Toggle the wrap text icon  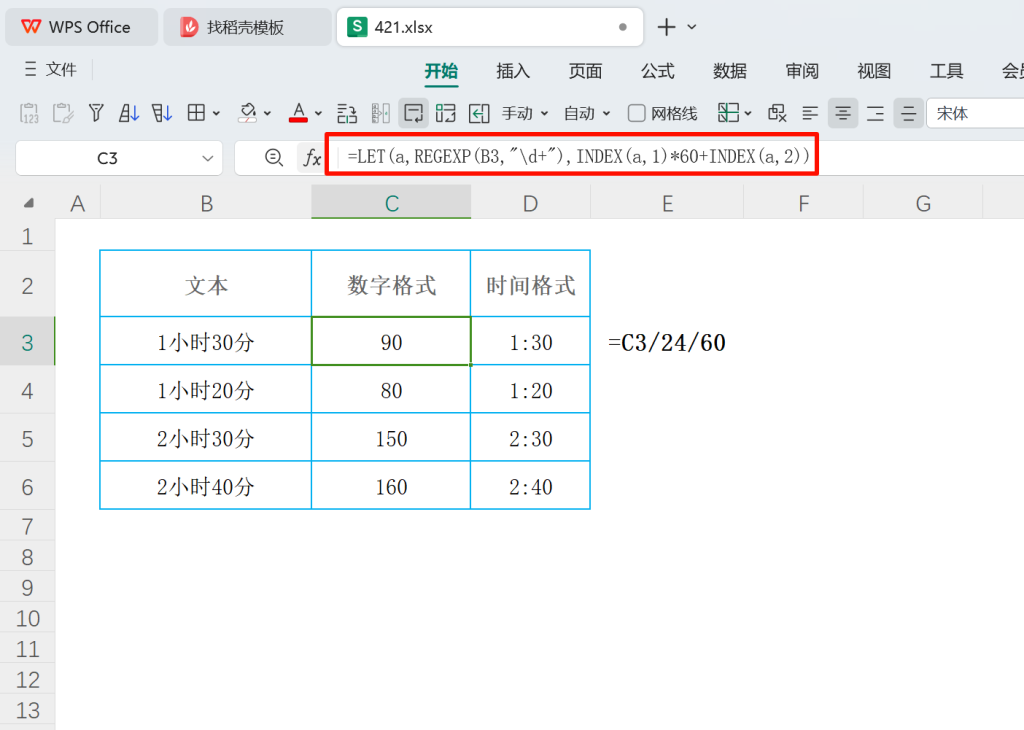413,113
